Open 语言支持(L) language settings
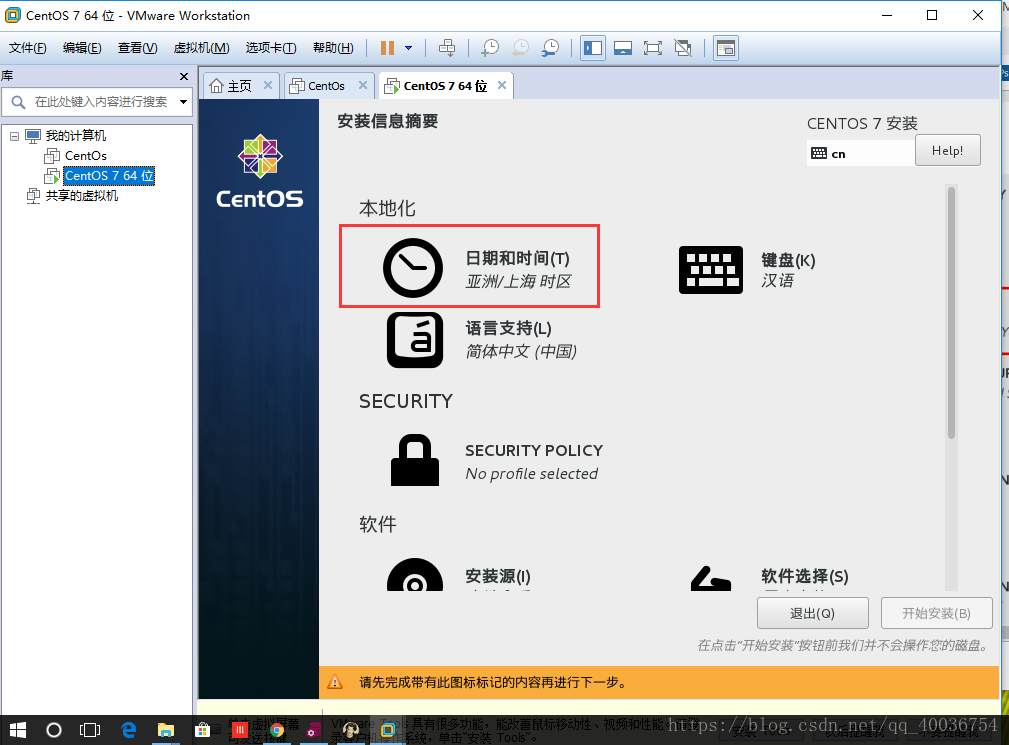This screenshot has height=745, width=1009. [481, 340]
